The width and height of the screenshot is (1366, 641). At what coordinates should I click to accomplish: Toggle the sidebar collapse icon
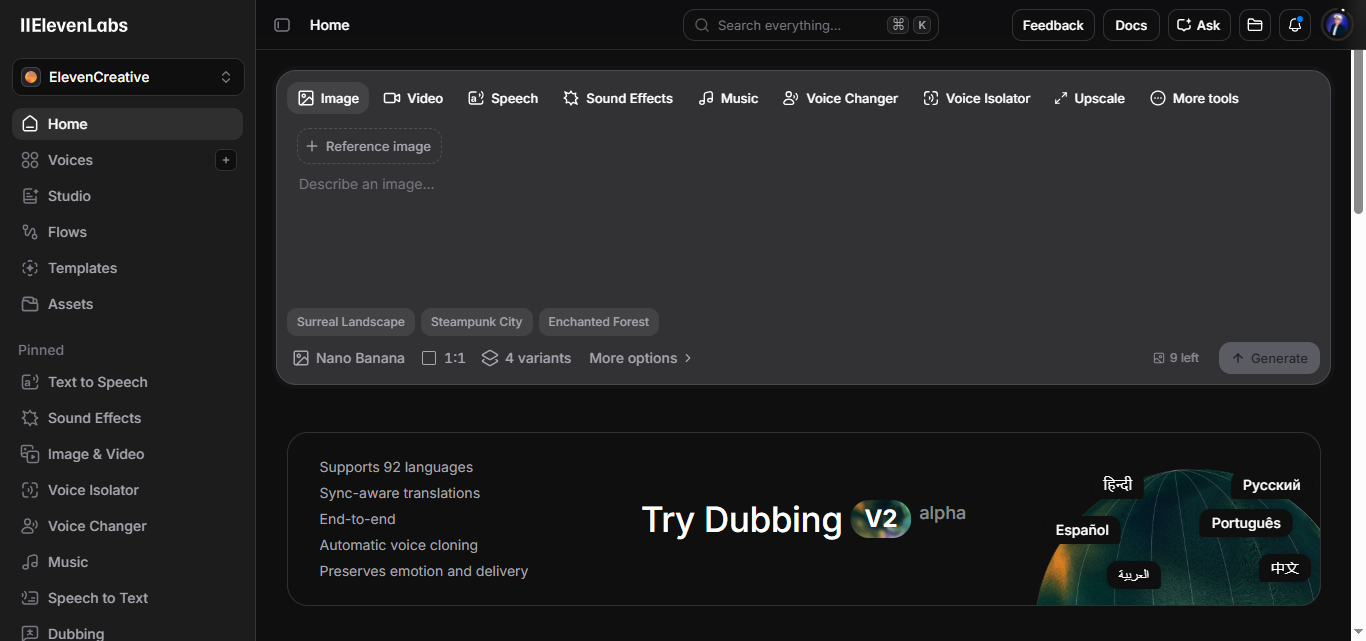tap(282, 25)
